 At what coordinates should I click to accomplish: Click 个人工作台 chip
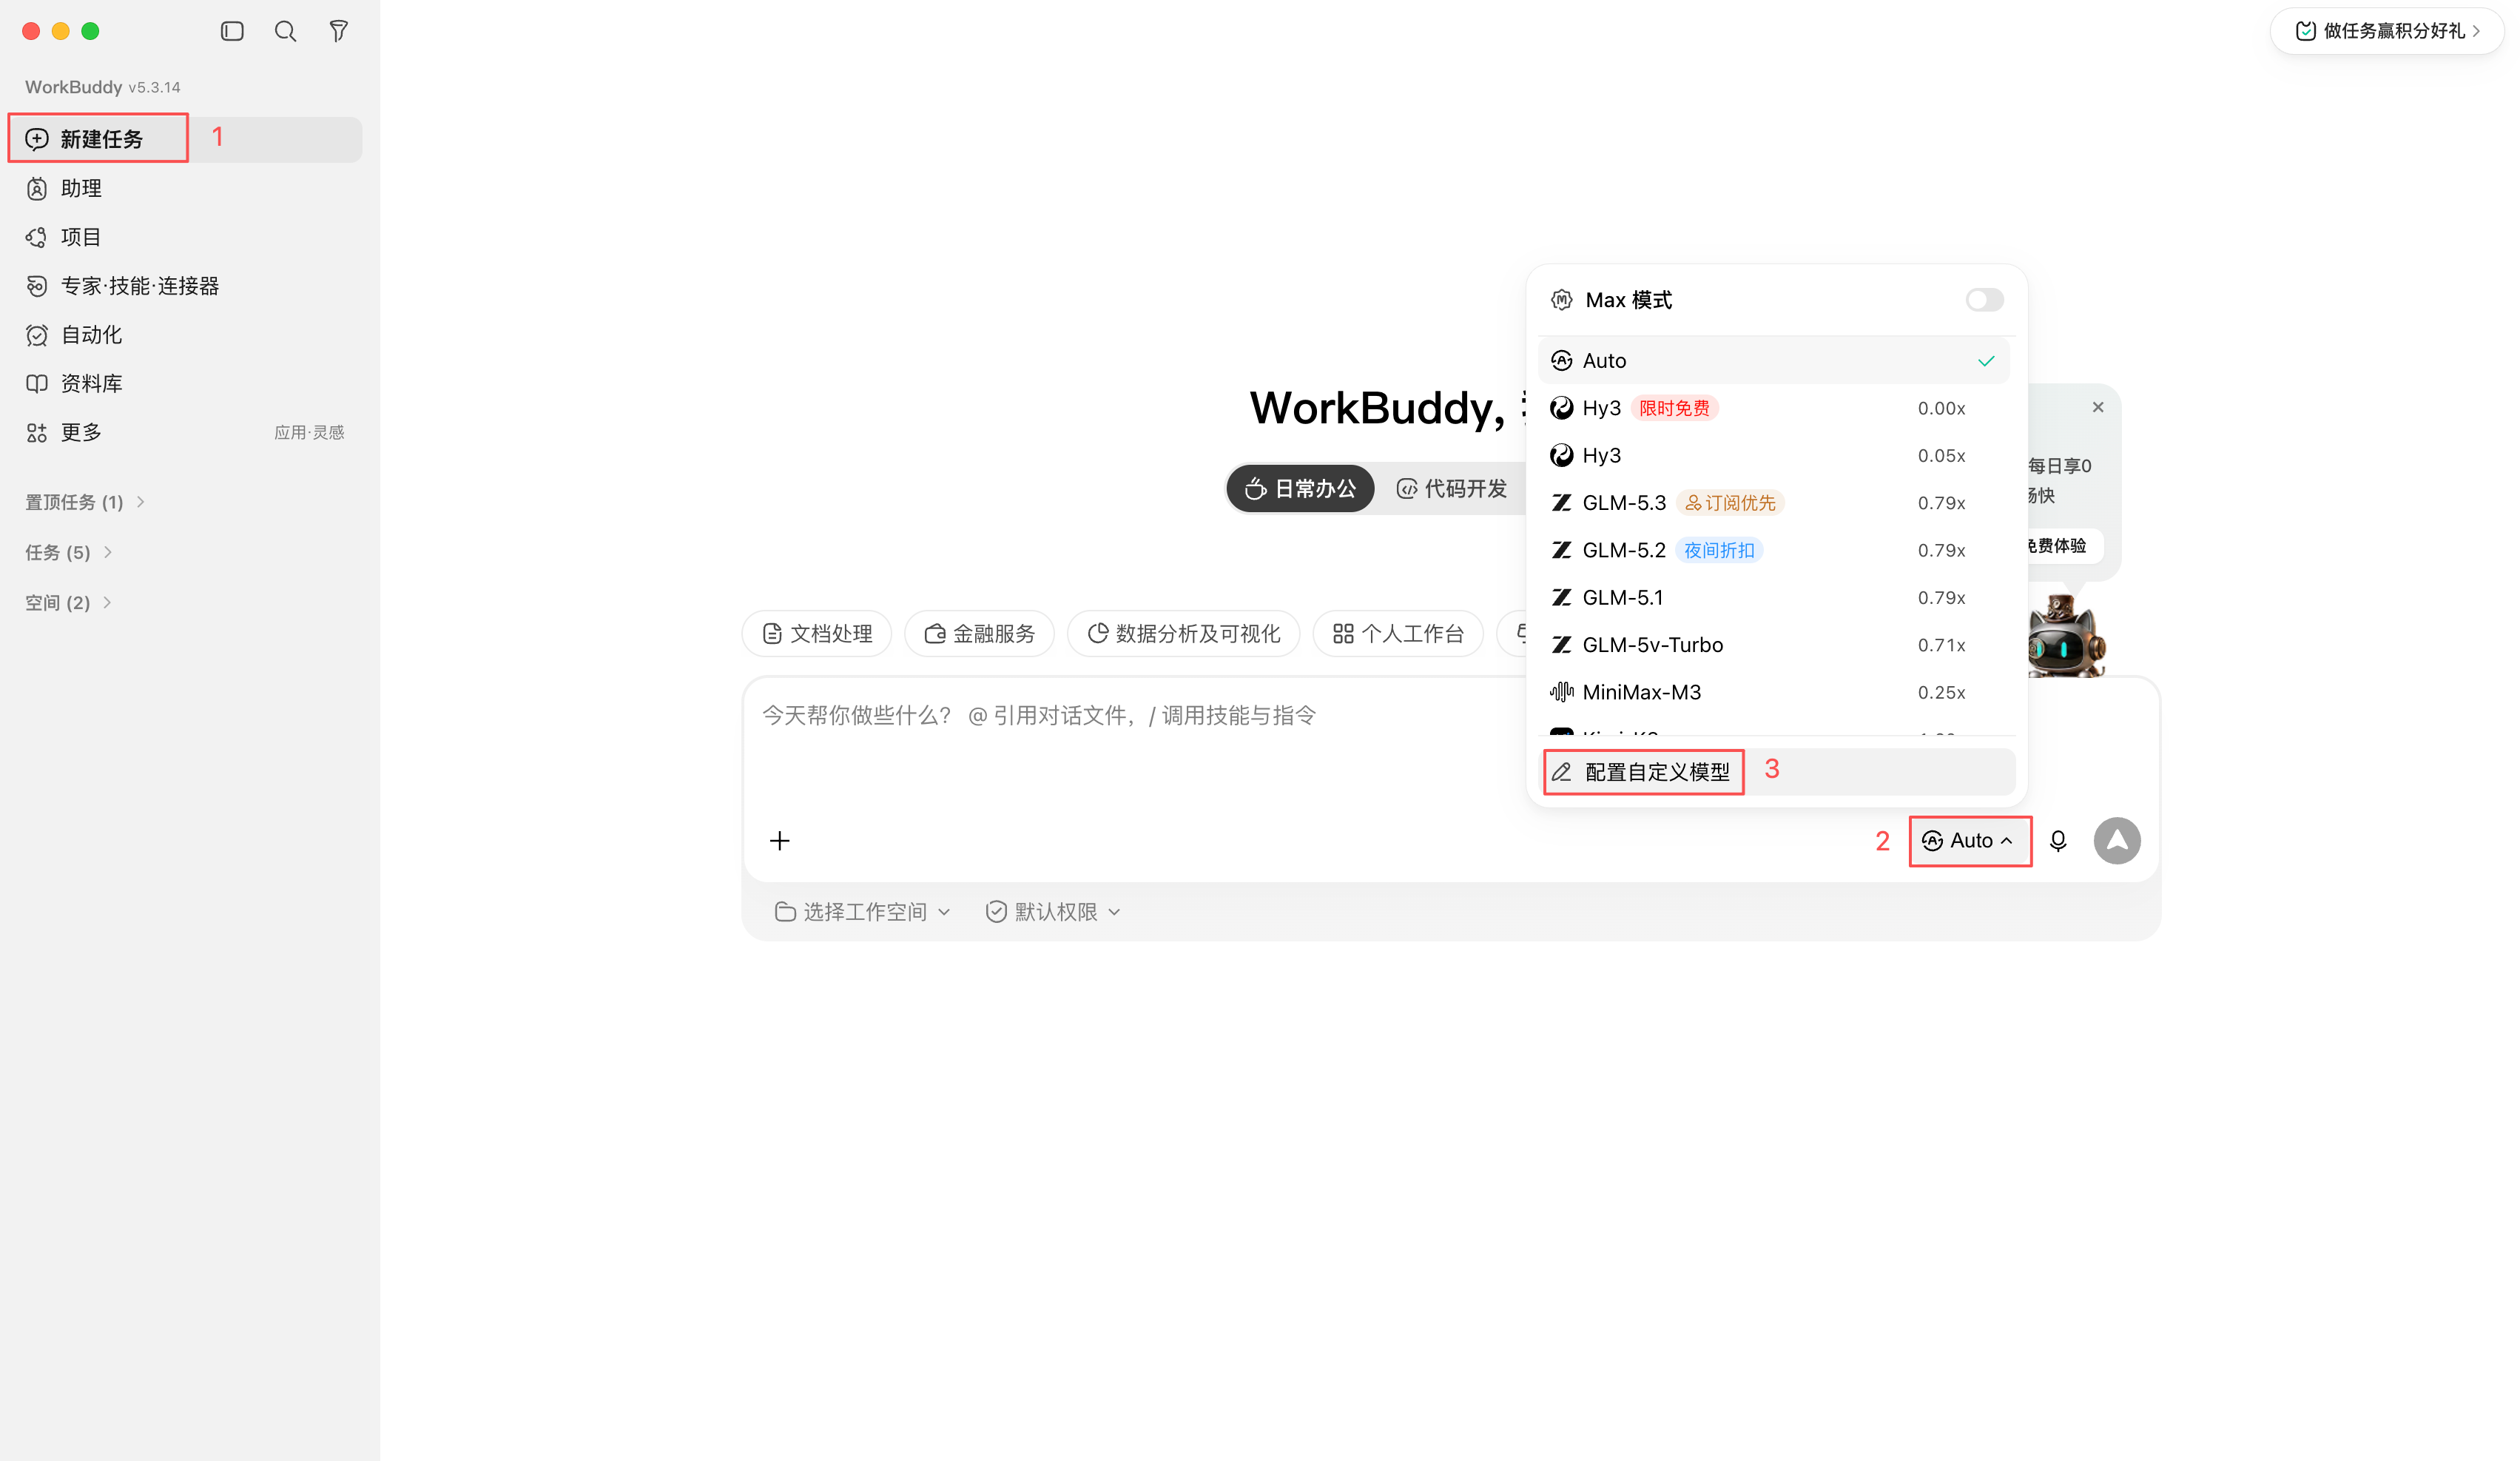pyautogui.click(x=1398, y=634)
